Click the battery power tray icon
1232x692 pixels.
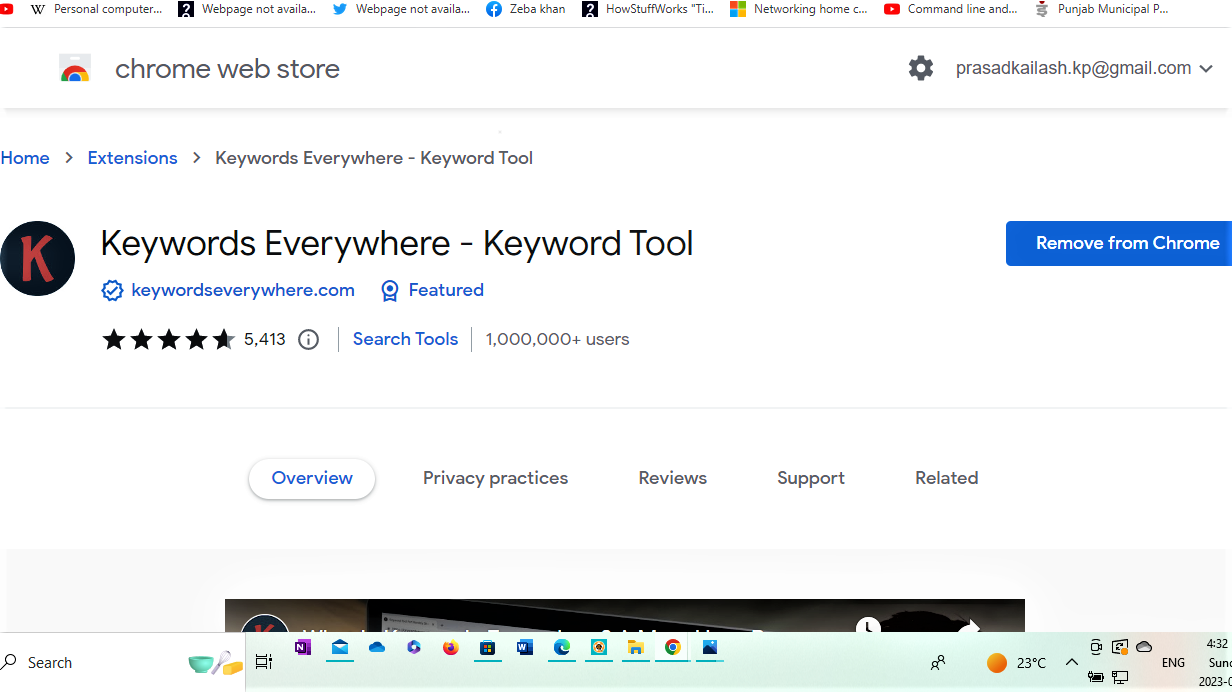coord(1096,677)
